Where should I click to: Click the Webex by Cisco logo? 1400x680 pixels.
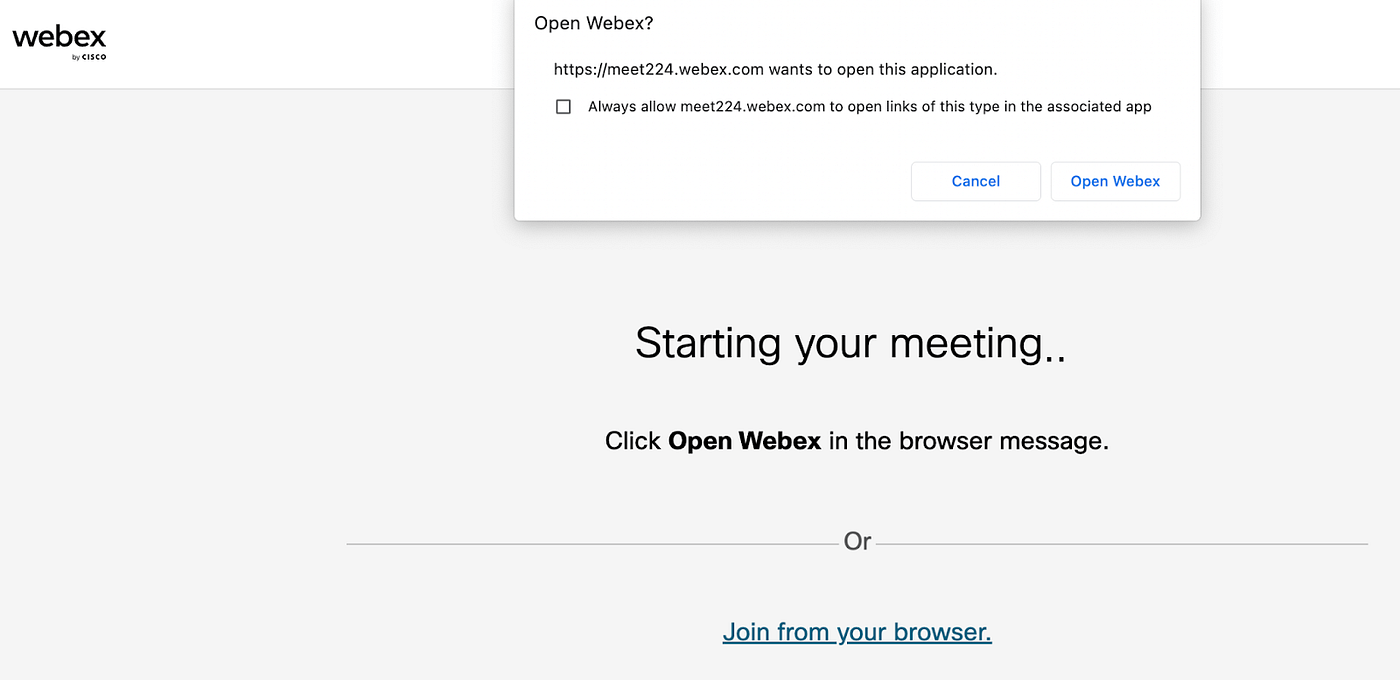(58, 40)
